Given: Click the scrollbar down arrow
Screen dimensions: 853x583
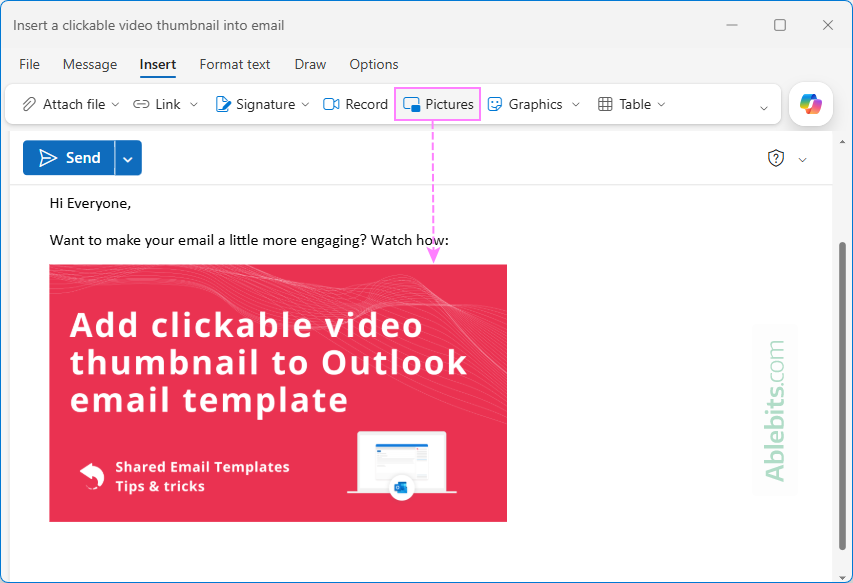Looking at the screenshot, I should [843, 577].
